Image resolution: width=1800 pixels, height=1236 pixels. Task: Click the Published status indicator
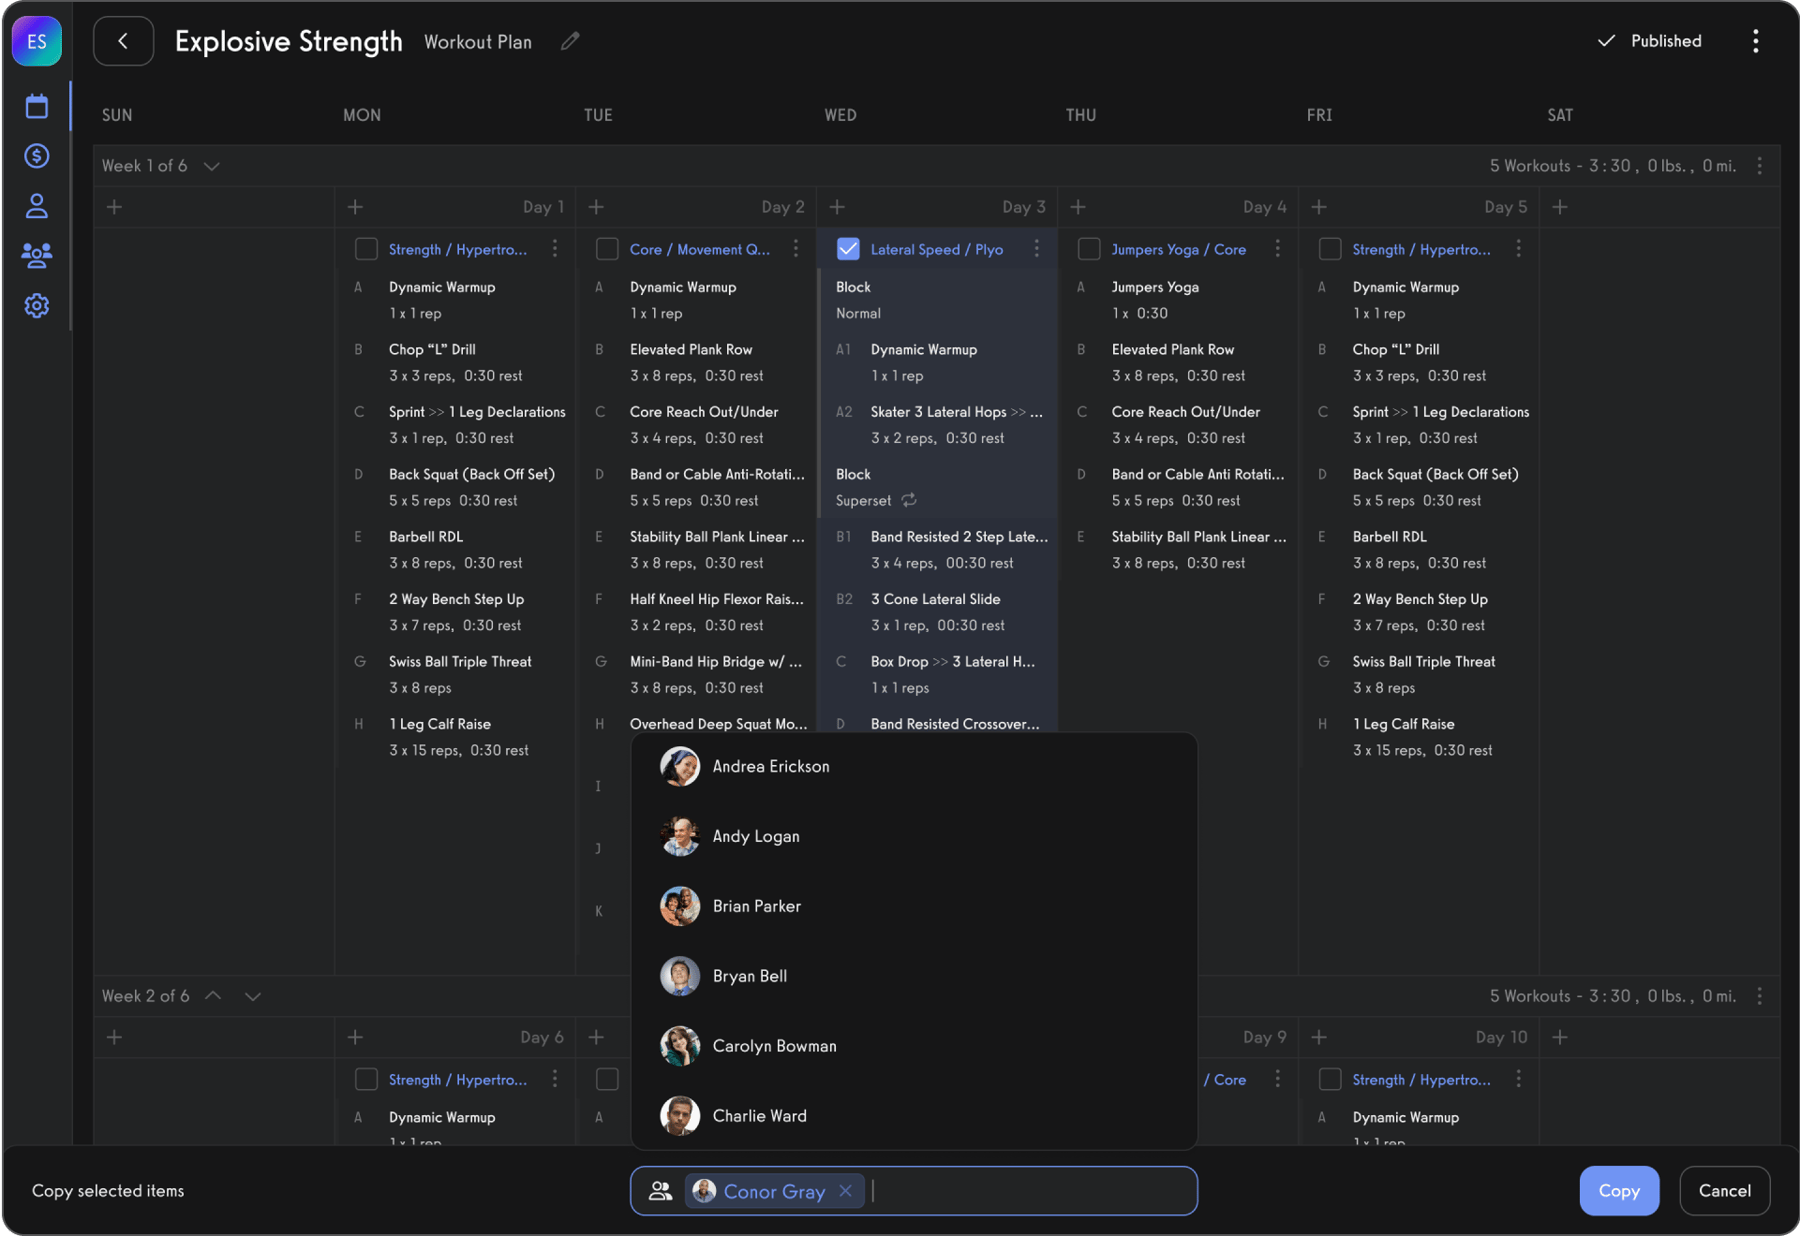click(1648, 41)
